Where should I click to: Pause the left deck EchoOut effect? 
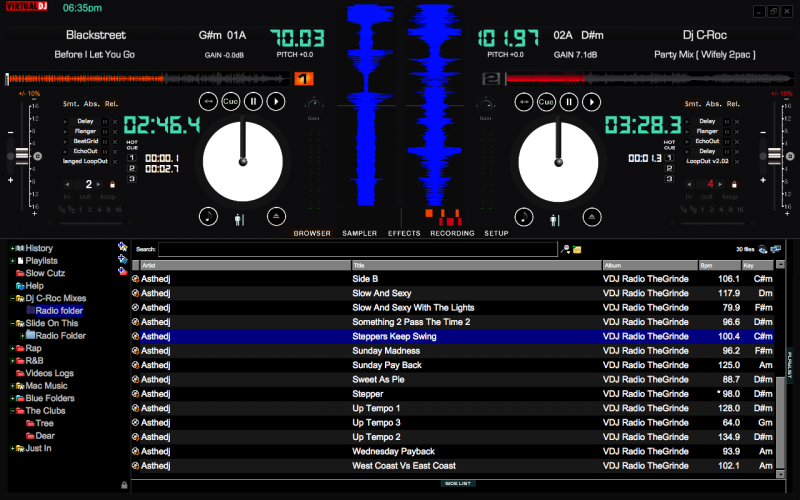pyautogui.click(x=105, y=152)
